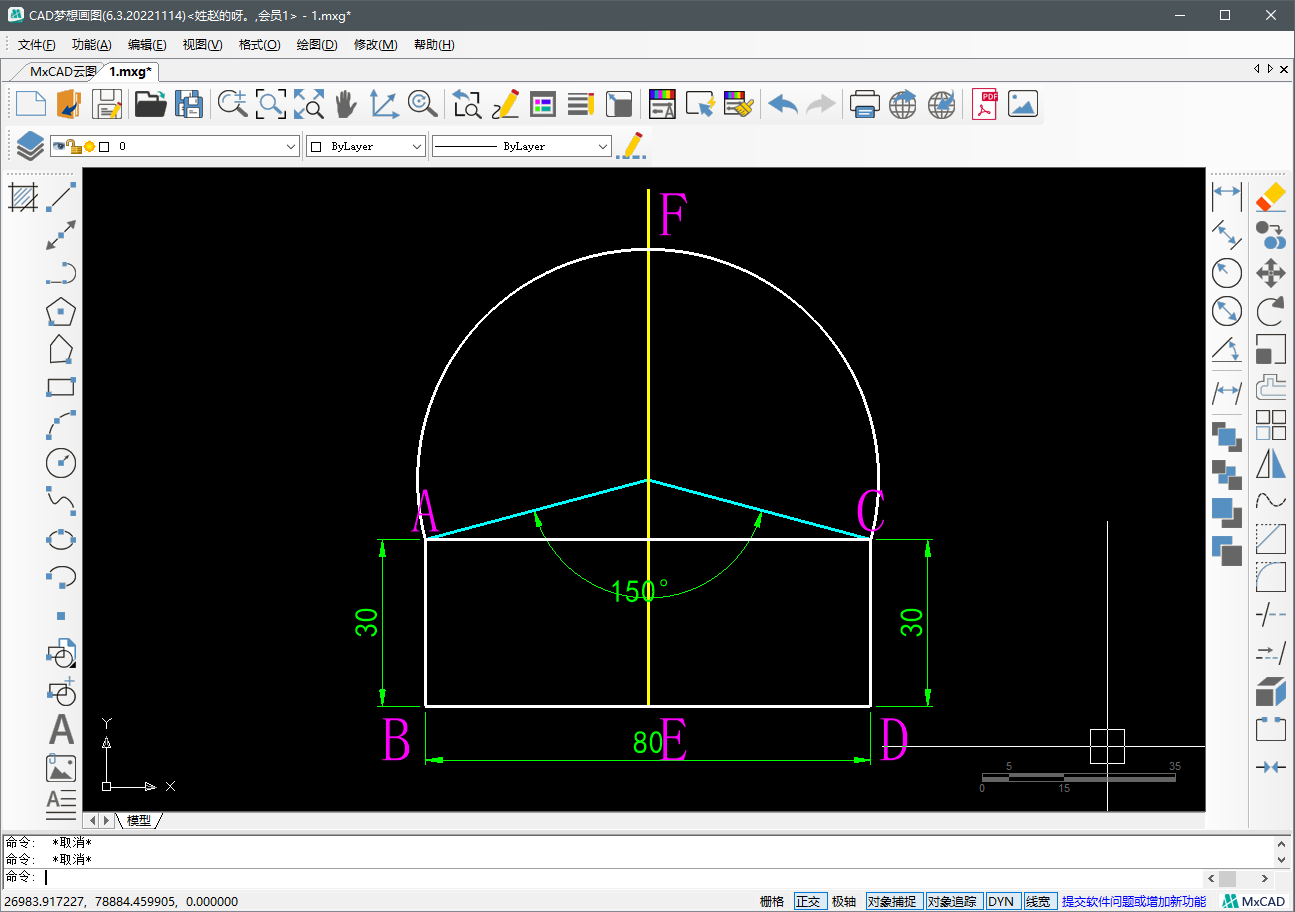Click the Redo arrow
This screenshot has height=912, width=1295.
(820, 104)
